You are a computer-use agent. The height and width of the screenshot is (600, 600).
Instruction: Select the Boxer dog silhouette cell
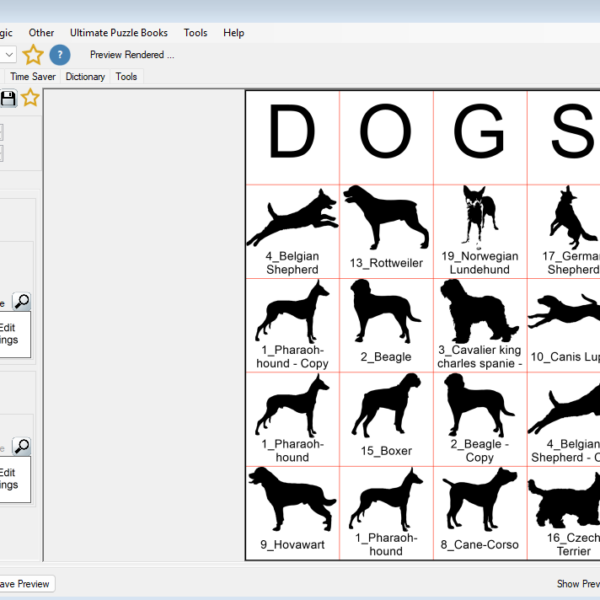tap(386, 418)
